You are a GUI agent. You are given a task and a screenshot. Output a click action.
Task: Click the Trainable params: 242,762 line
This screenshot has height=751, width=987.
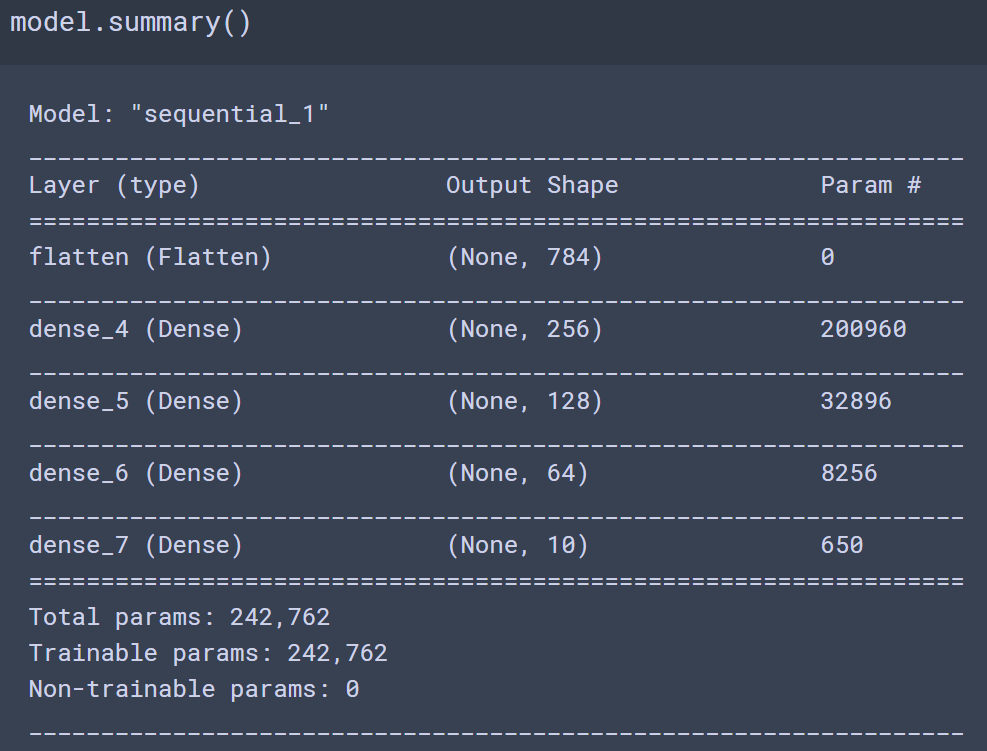click(x=208, y=653)
